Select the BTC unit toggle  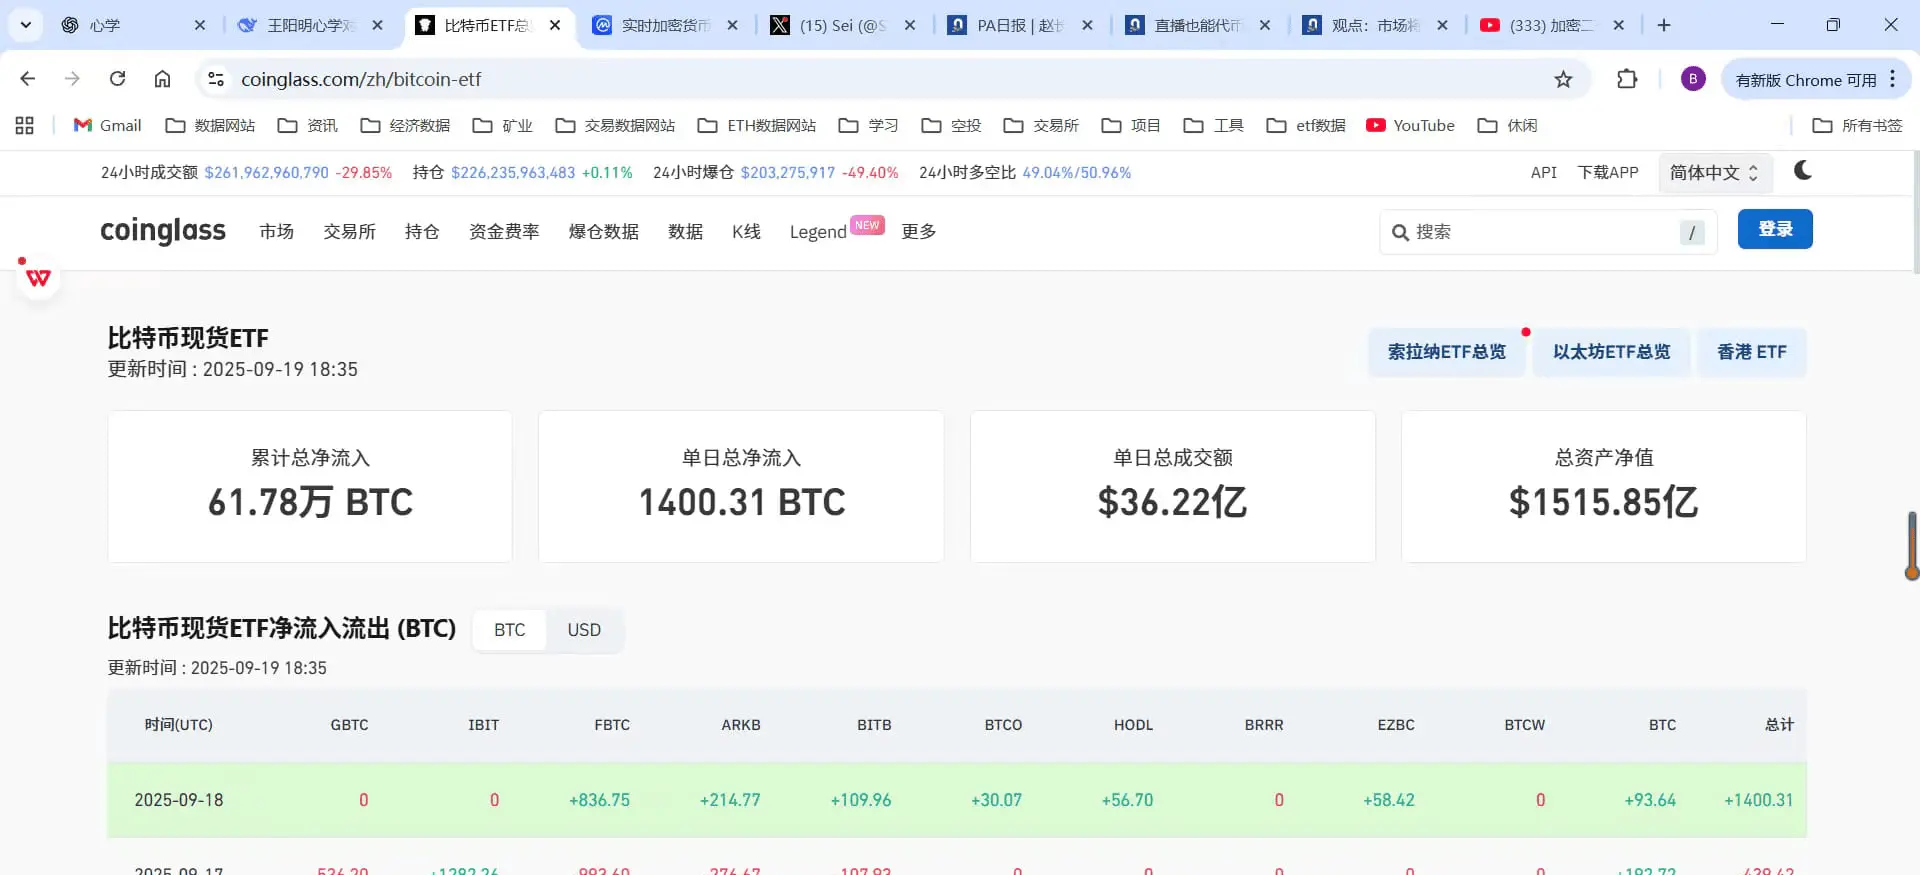[510, 630]
